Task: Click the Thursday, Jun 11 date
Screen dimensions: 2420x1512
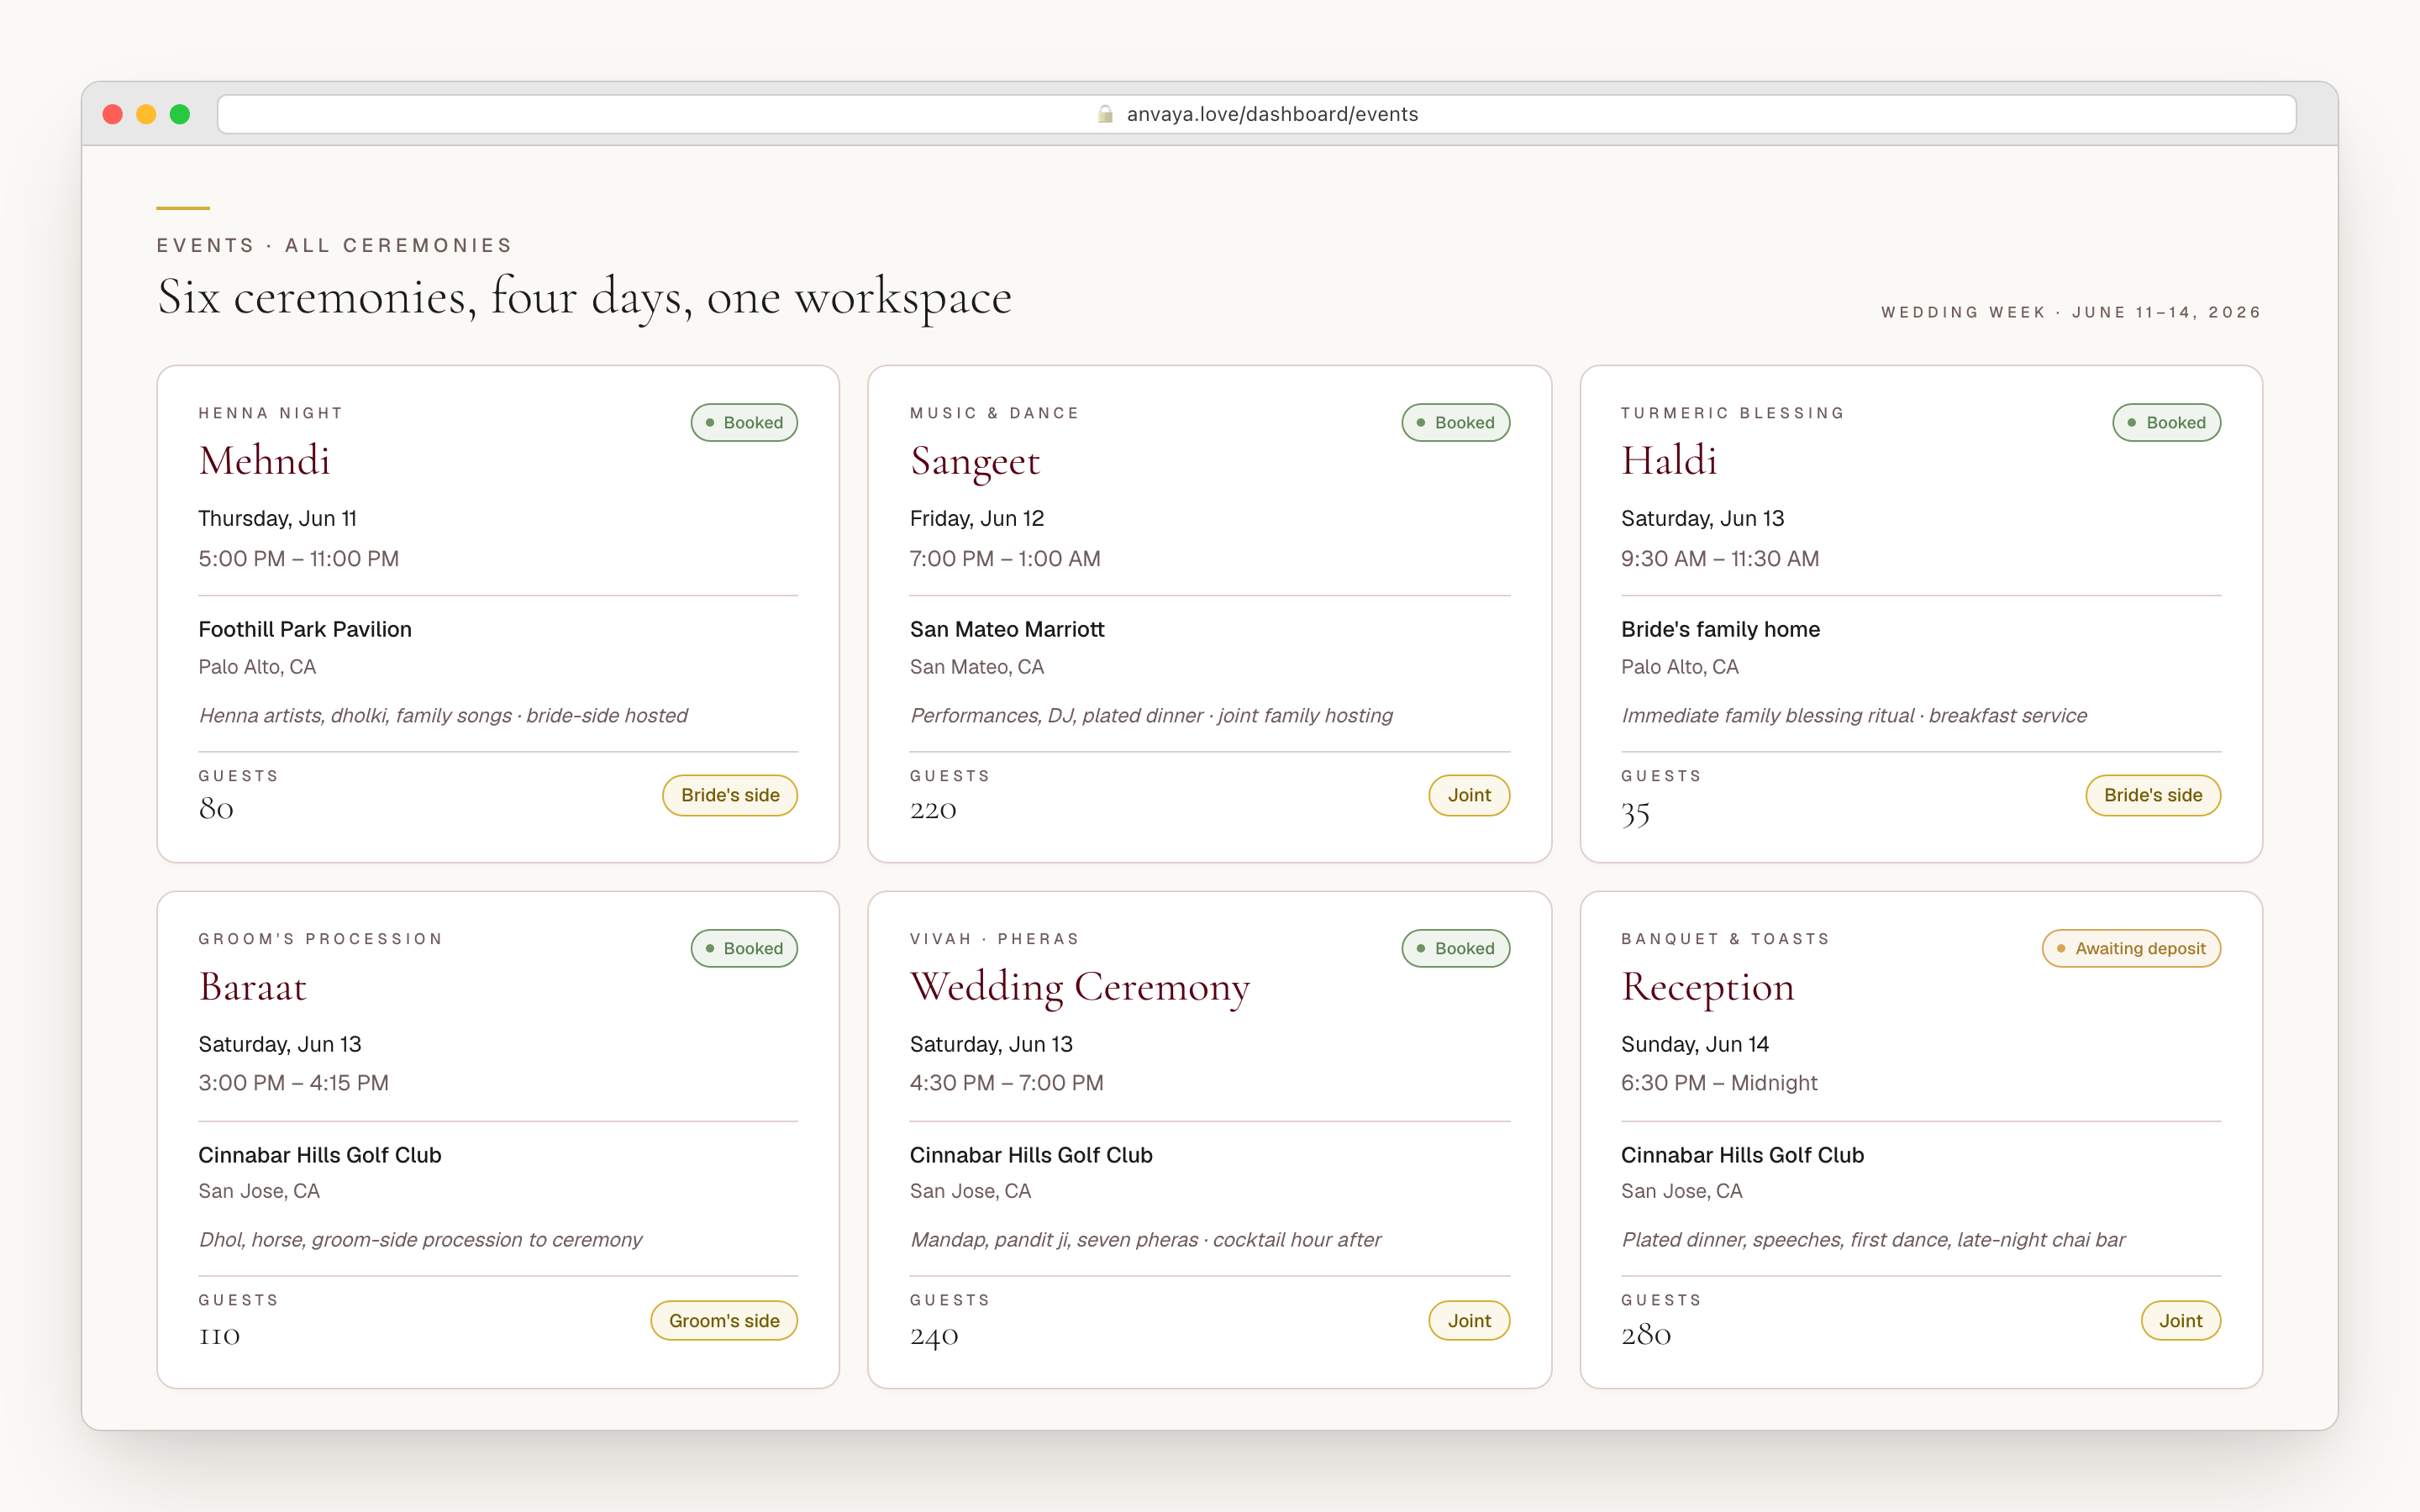Action: [278, 518]
